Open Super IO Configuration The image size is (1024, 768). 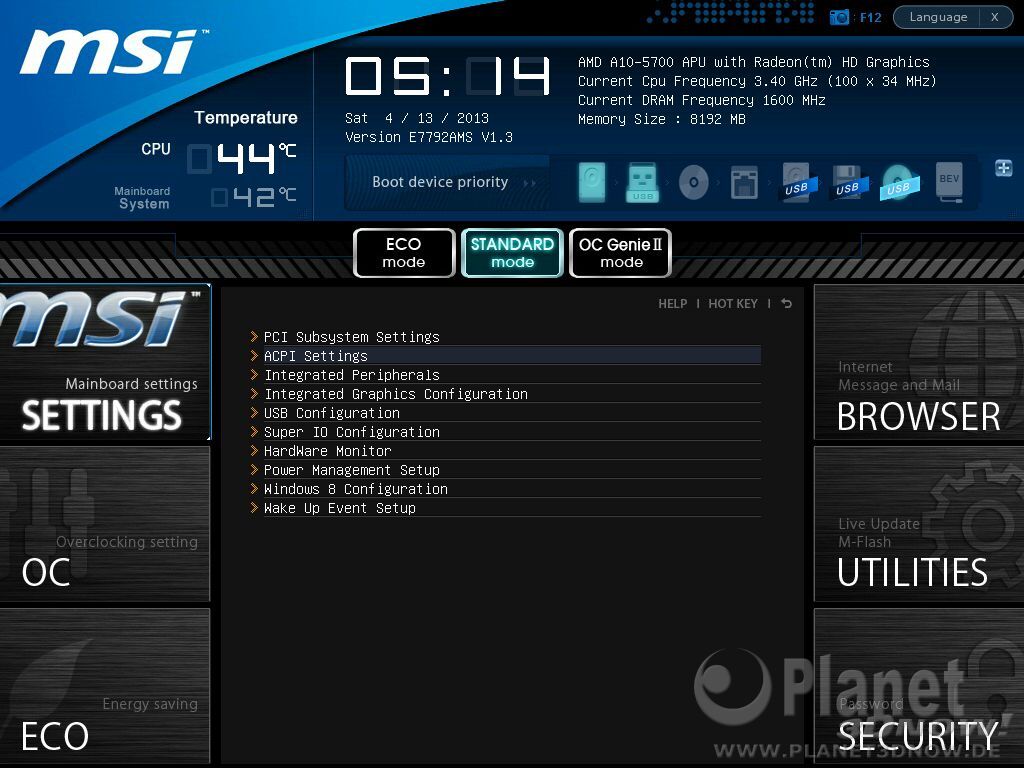pos(505,431)
